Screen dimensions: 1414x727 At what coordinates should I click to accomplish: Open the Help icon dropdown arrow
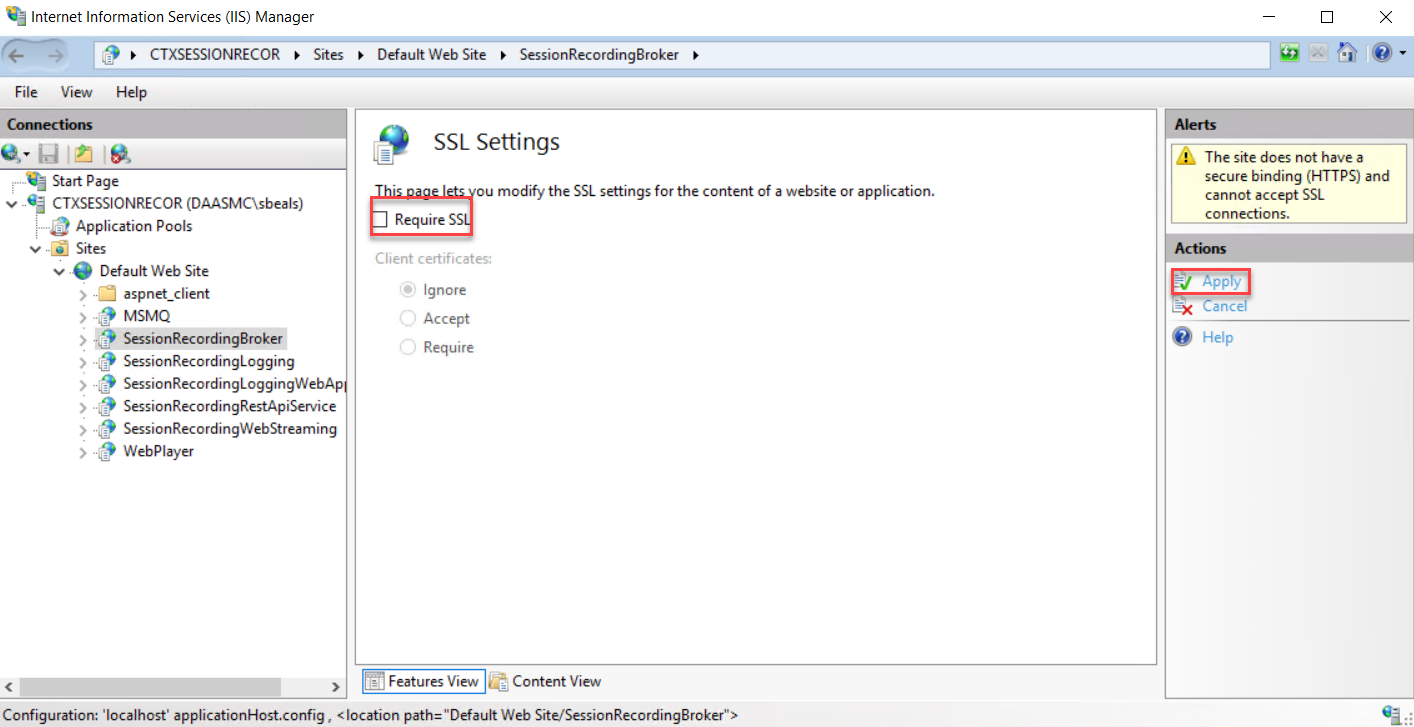tap(1402, 54)
